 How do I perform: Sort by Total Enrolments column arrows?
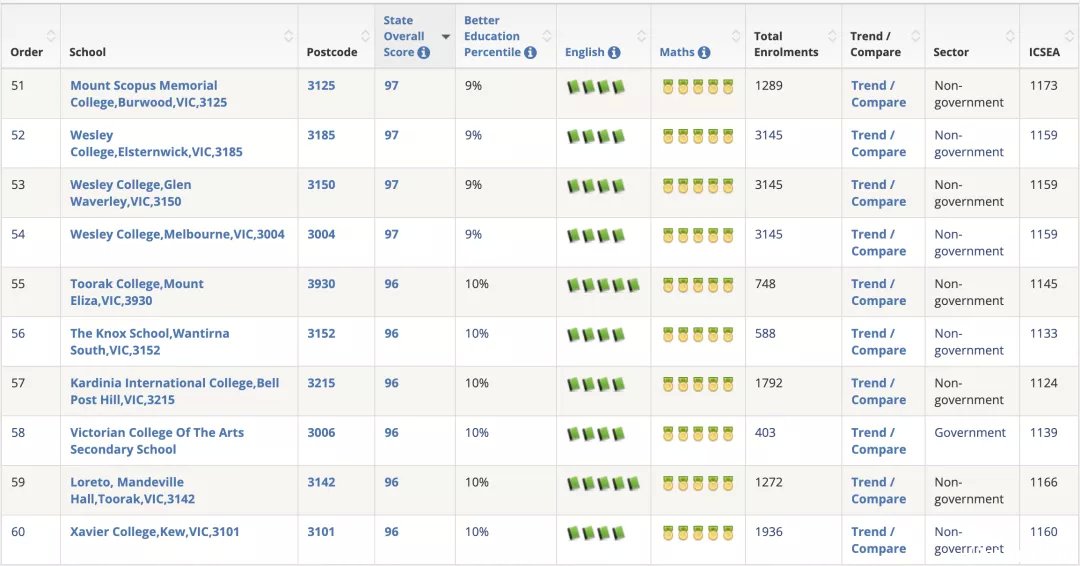832,36
